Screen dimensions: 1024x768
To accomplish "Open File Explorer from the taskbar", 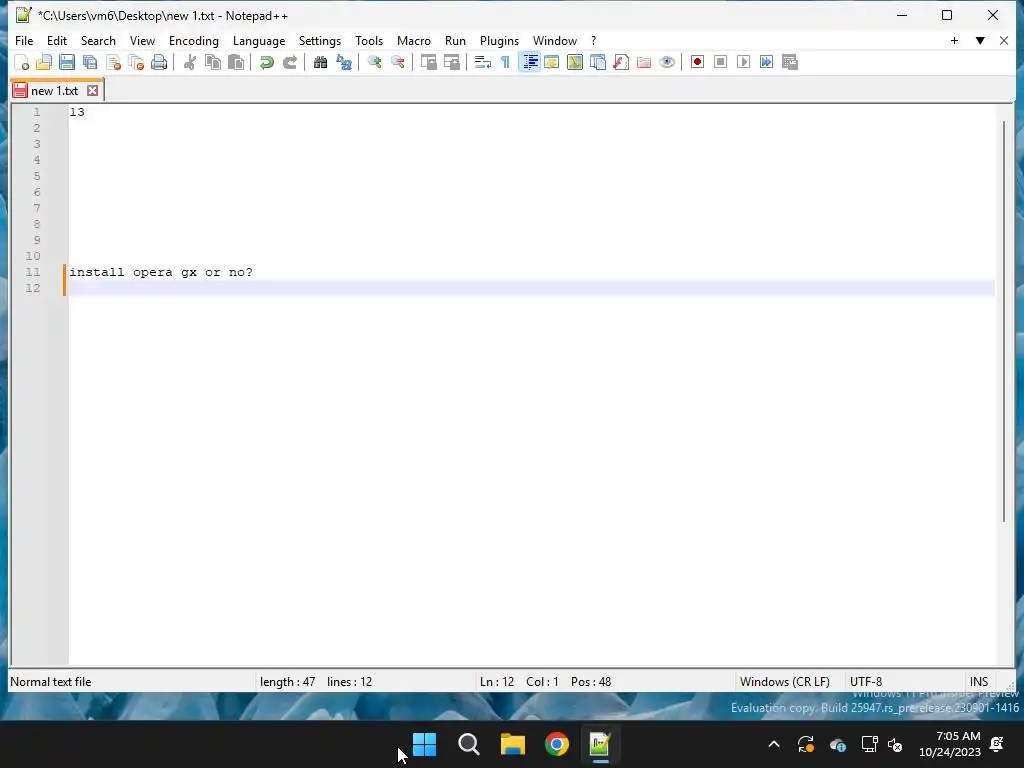I will (x=513, y=744).
